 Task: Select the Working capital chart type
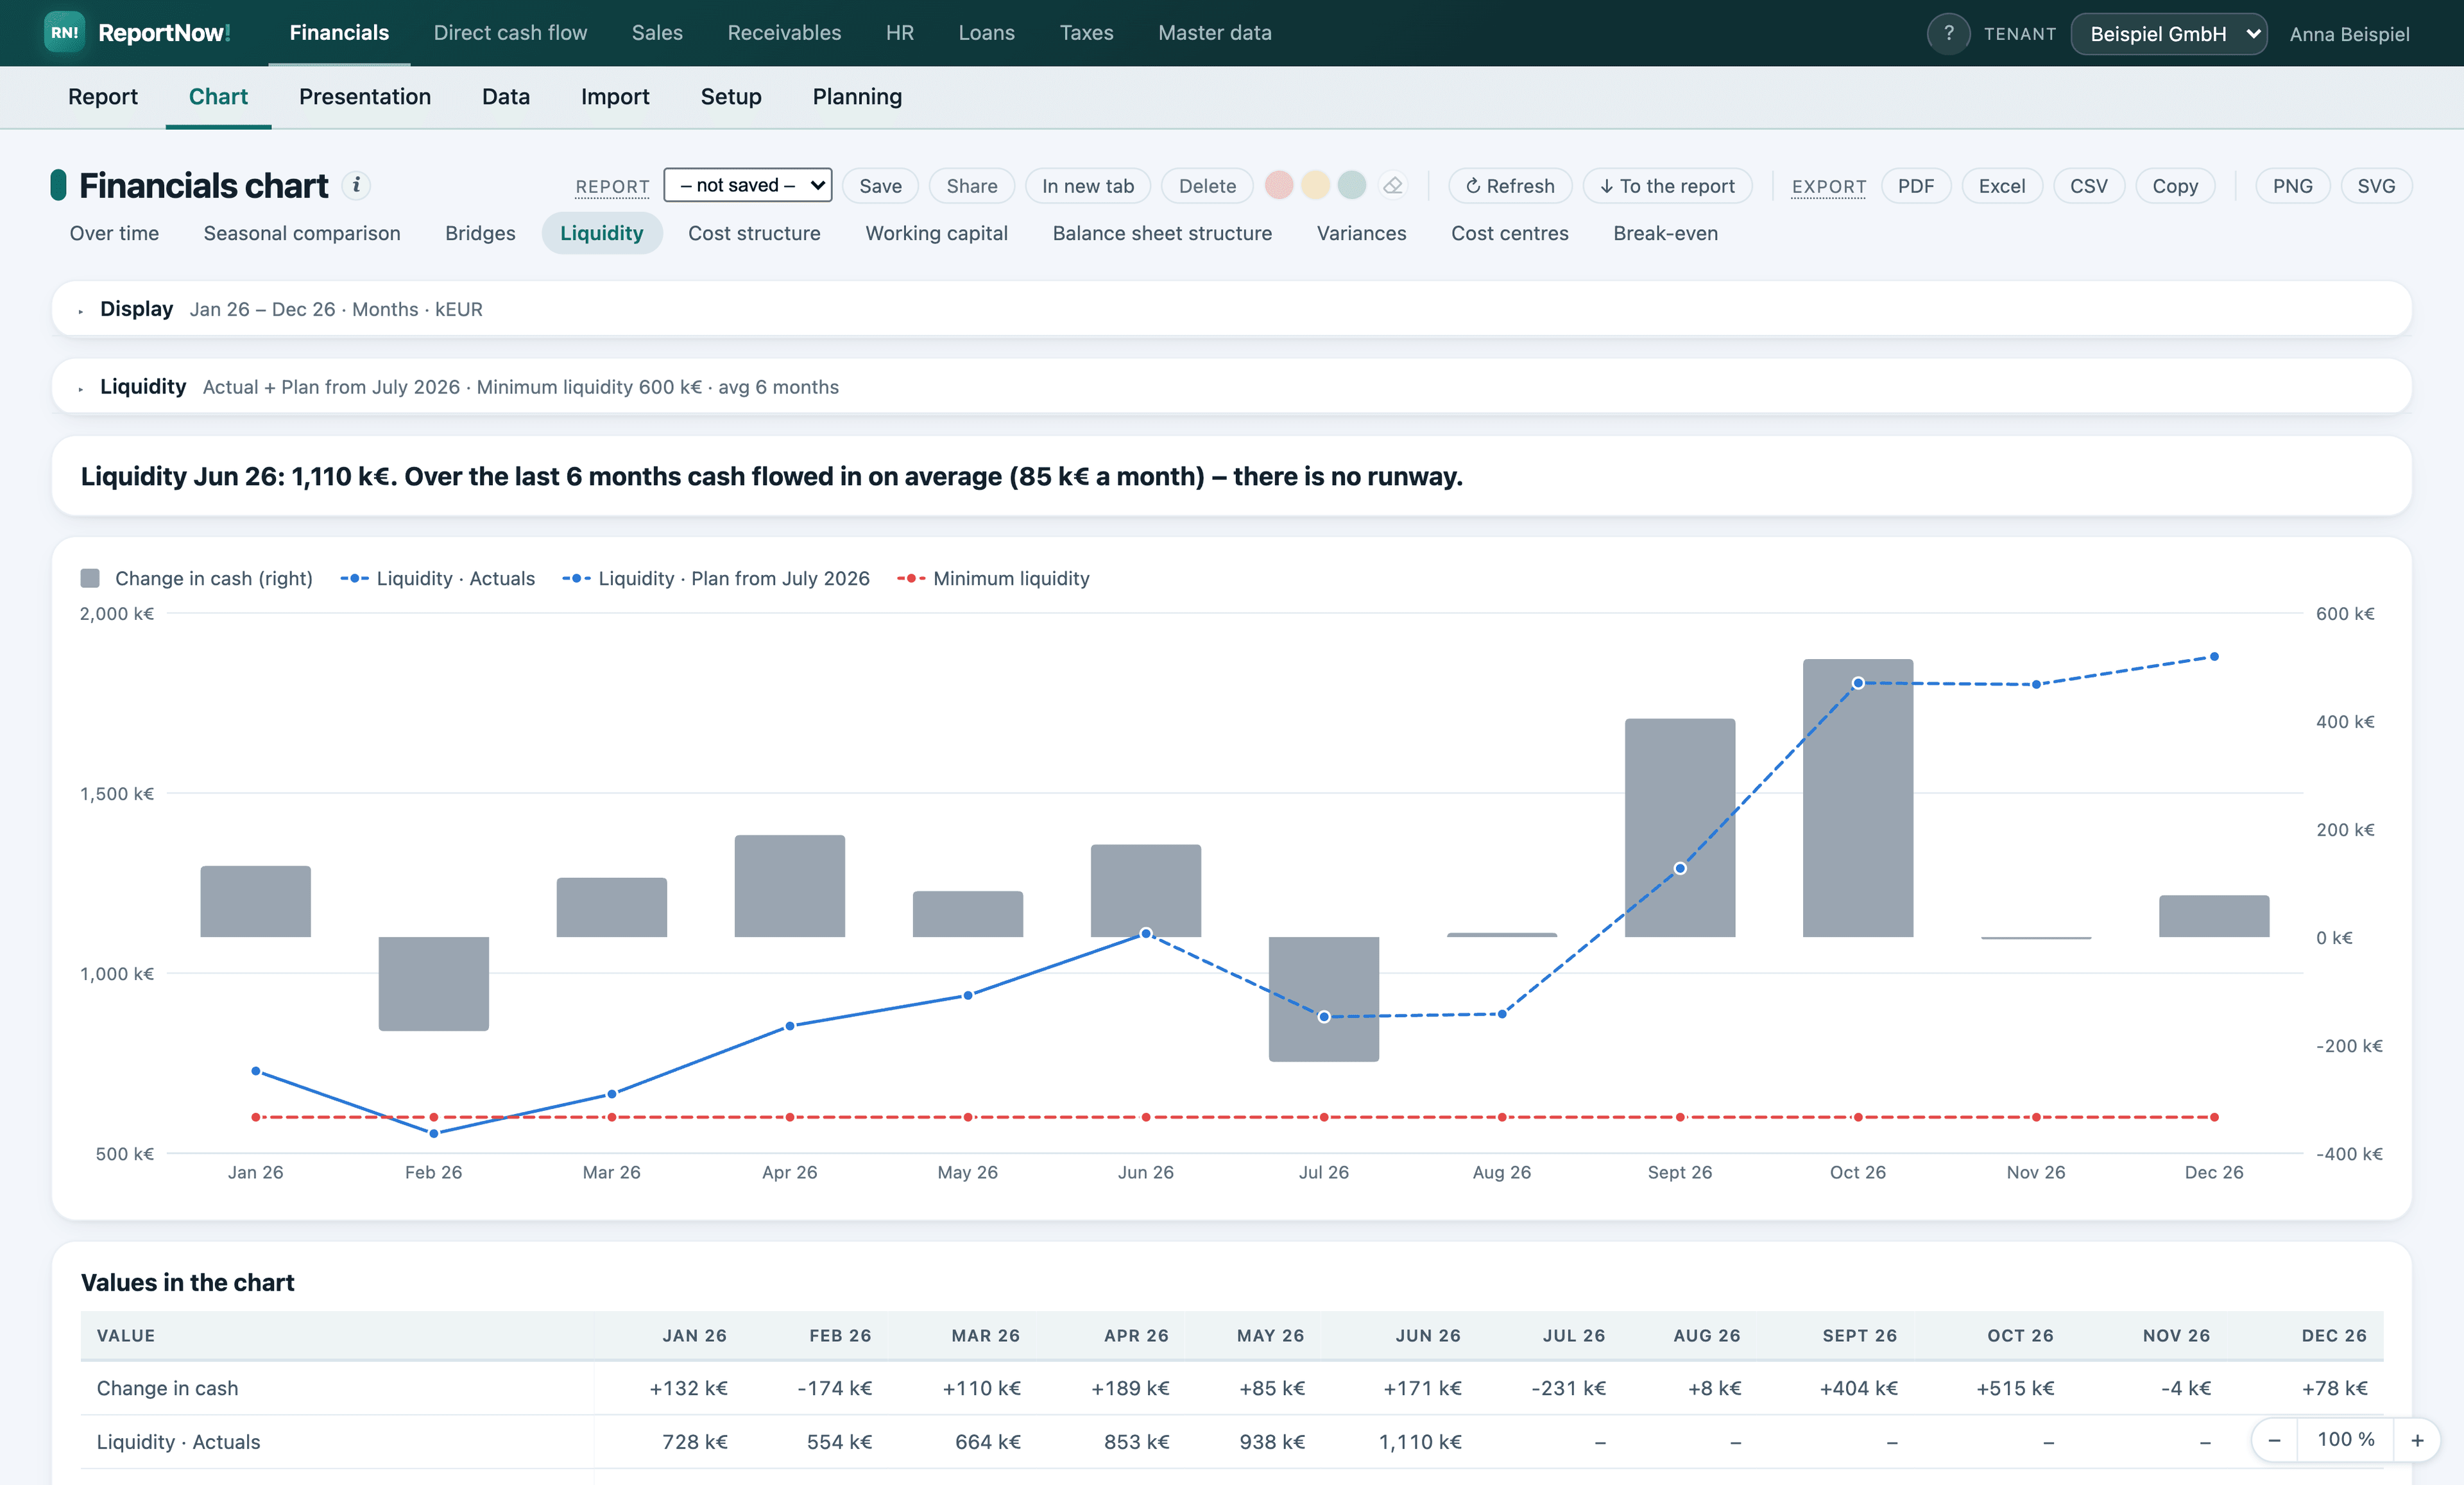coord(936,233)
